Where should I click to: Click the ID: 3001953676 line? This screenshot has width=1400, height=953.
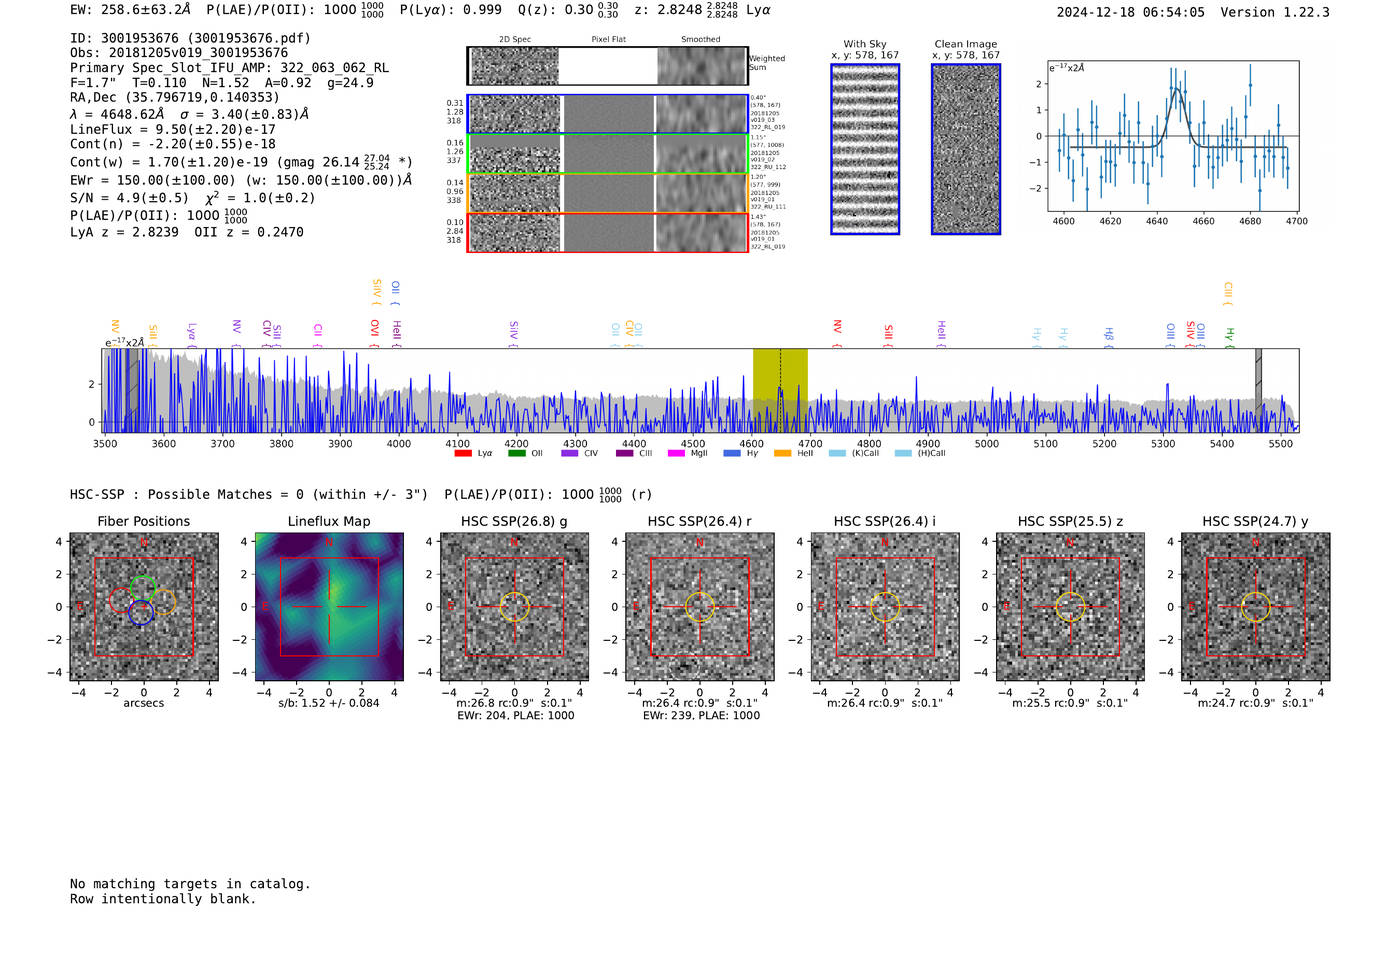click(x=190, y=38)
